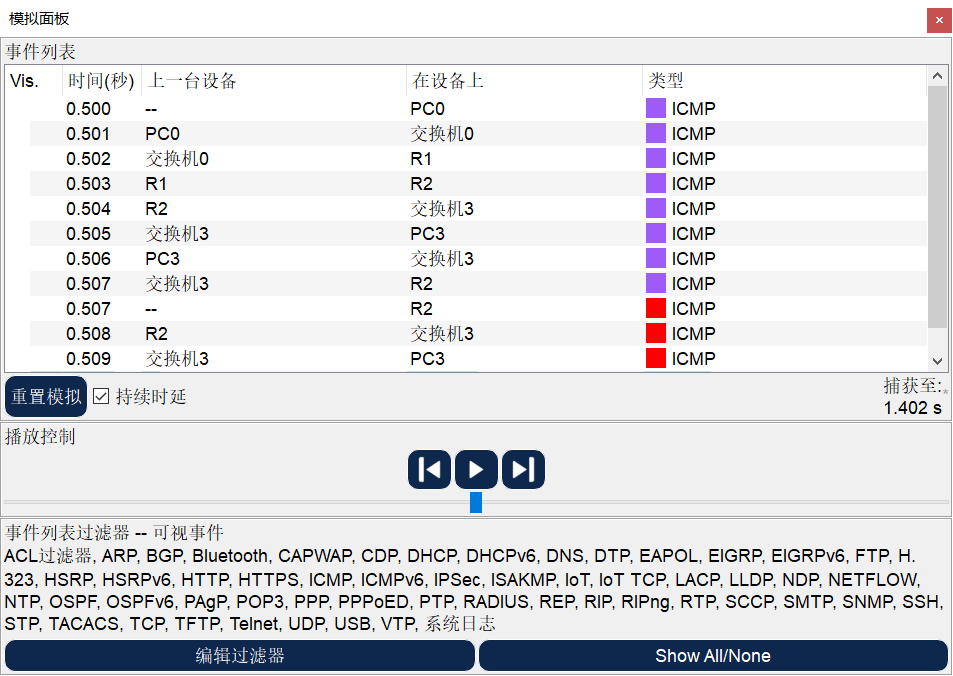Click the blue playback speed slider handle

[x=476, y=502]
